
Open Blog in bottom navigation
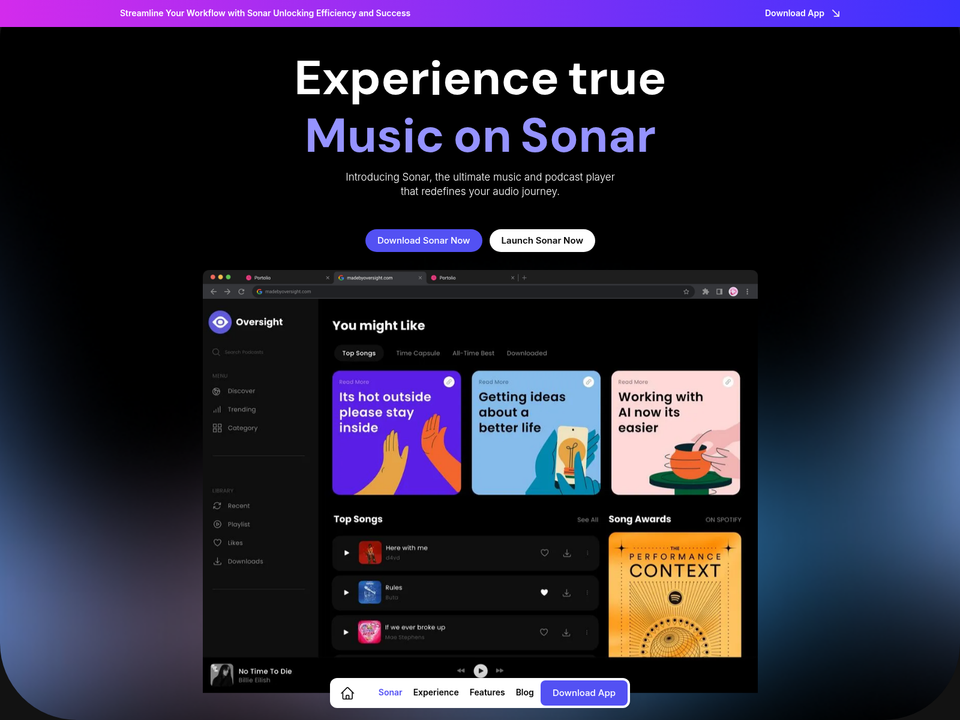click(x=525, y=692)
